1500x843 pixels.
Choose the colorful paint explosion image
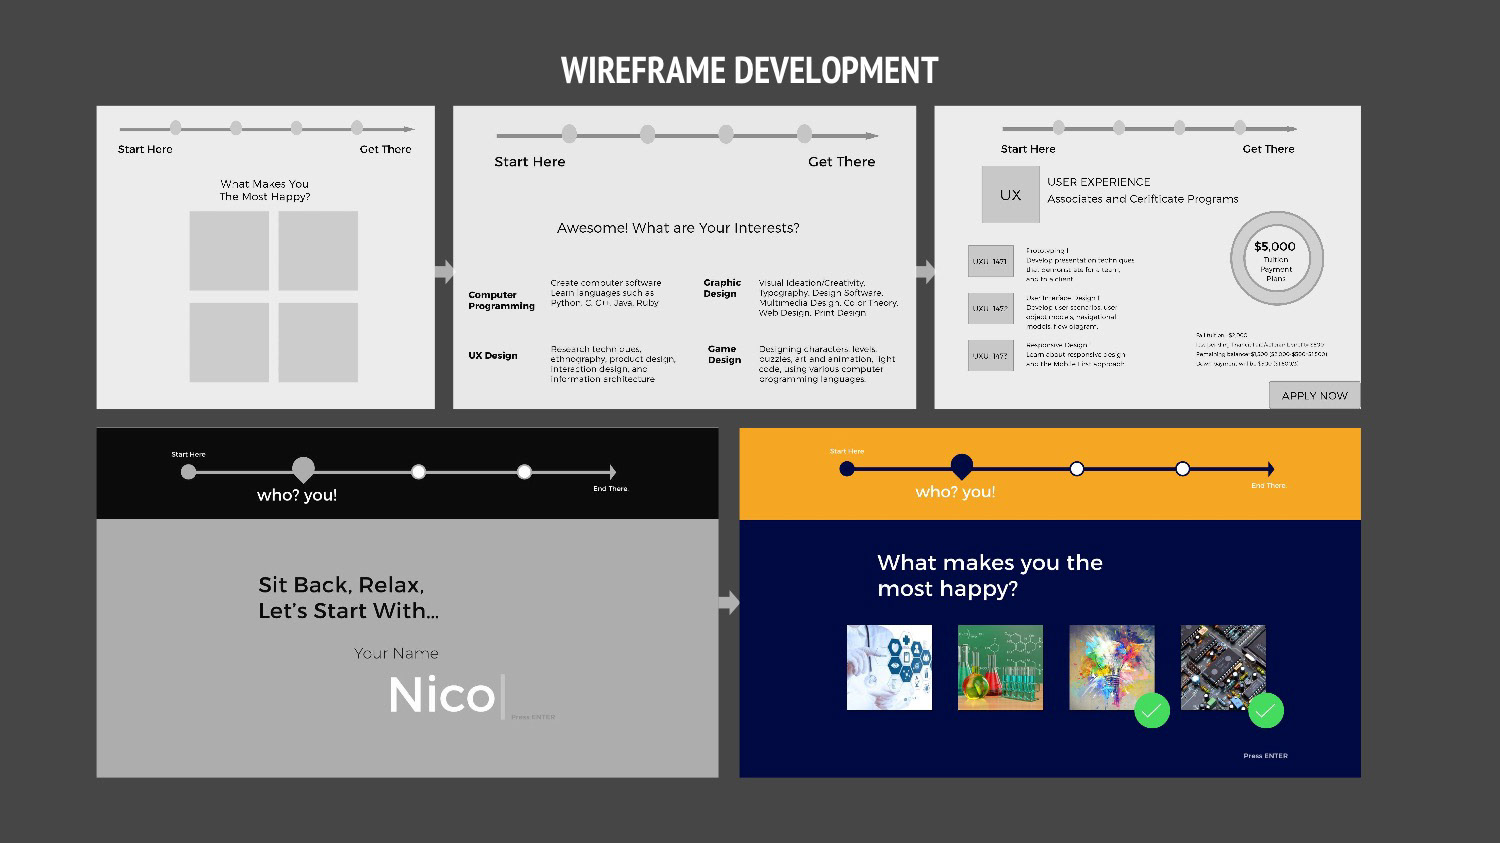click(x=1111, y=667)
